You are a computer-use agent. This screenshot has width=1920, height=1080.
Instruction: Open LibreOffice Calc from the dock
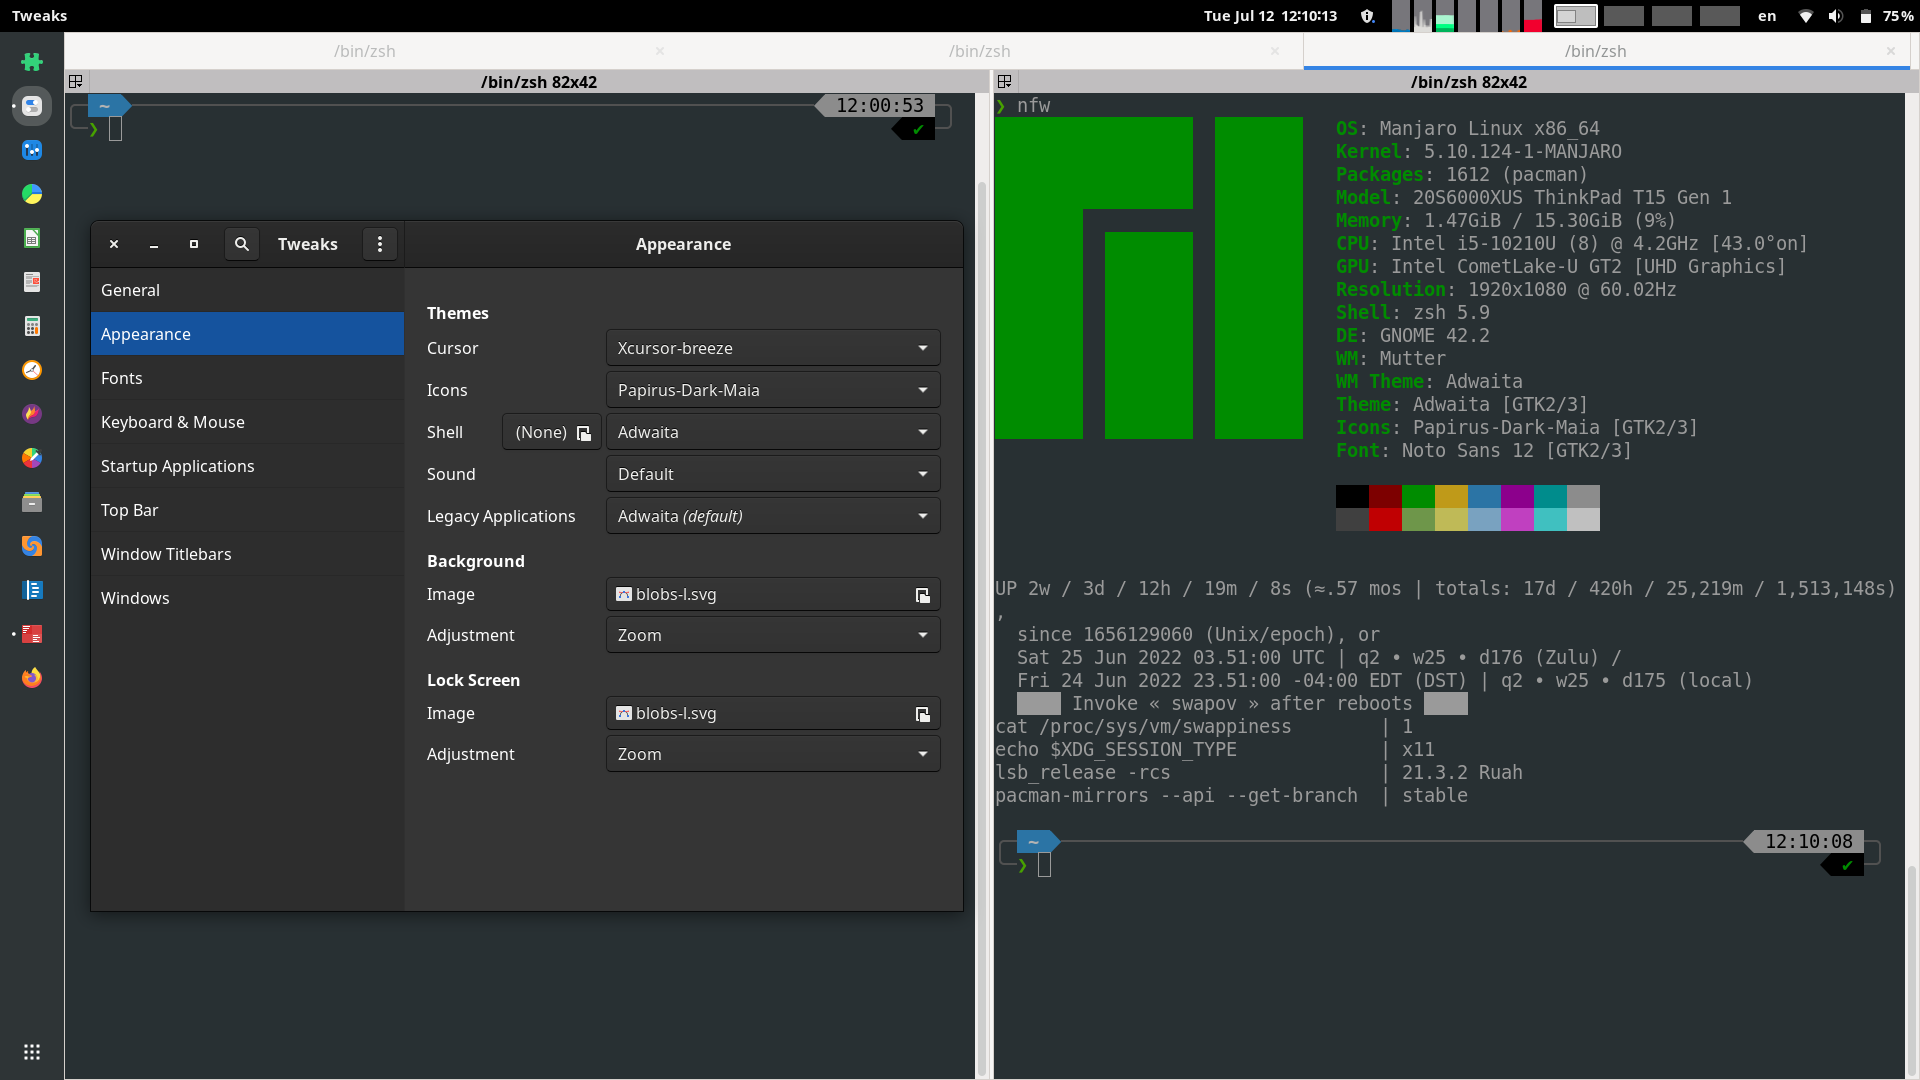(x=32, y=238)
